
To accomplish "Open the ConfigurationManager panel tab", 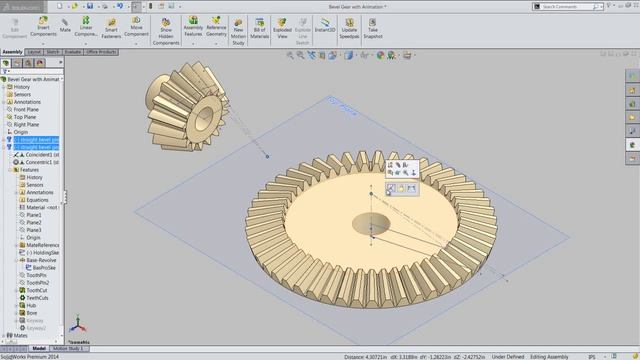I will point(29,63).
